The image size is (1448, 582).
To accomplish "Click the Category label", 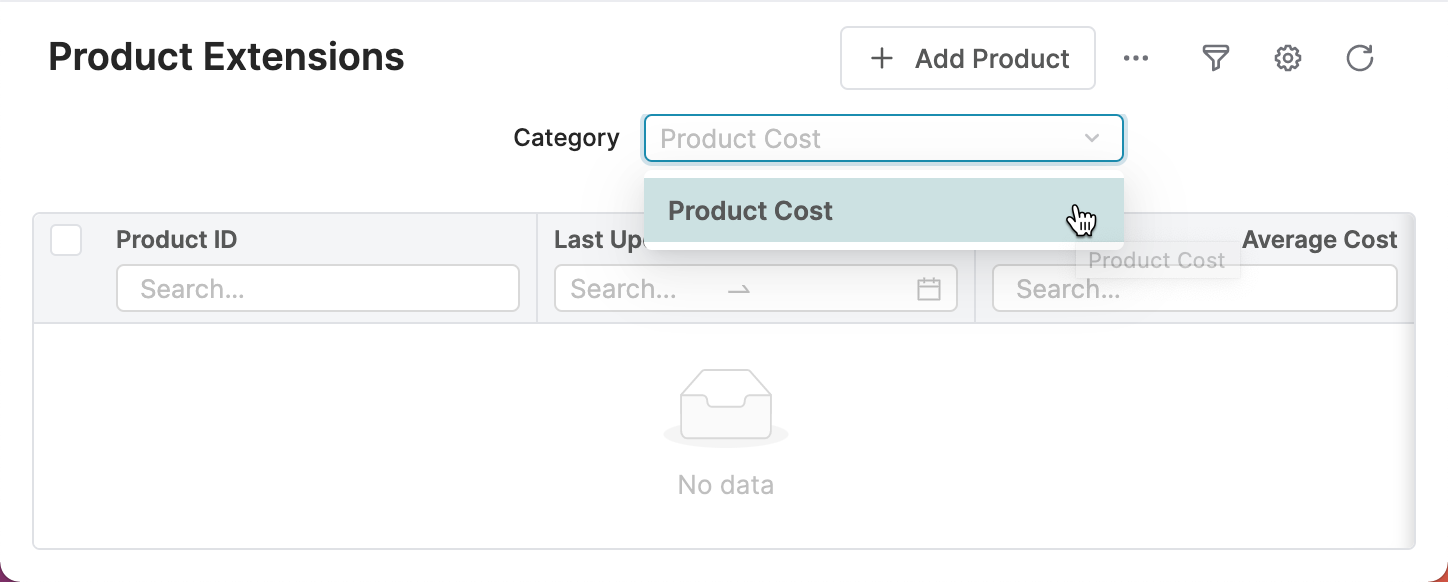I will (x=566, y=137).
